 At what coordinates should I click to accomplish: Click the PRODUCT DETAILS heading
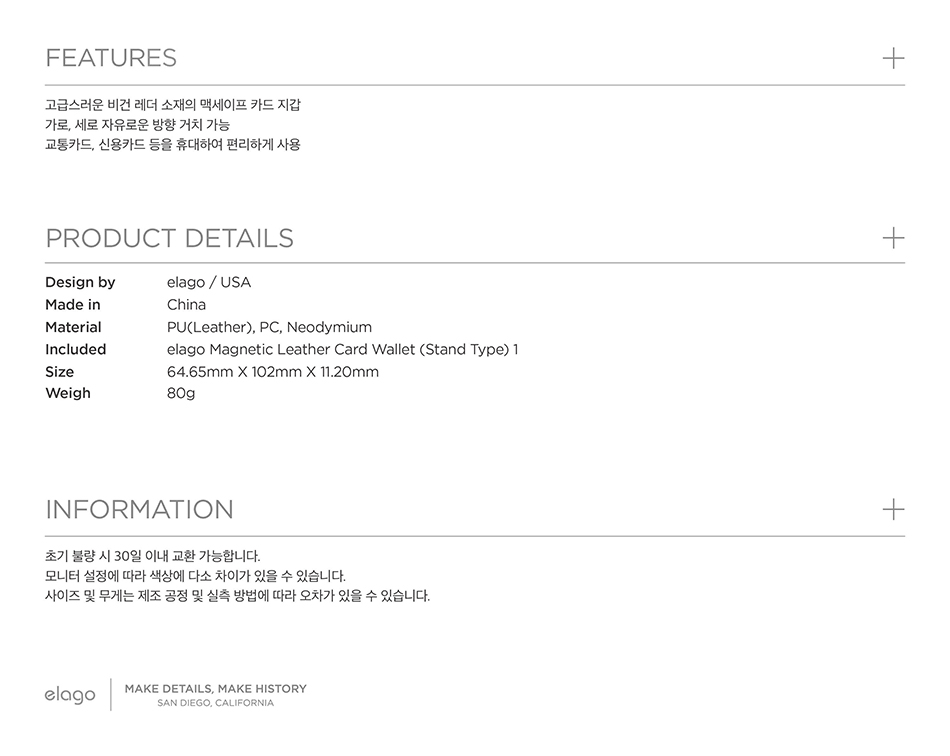click(x=170, y=238)
